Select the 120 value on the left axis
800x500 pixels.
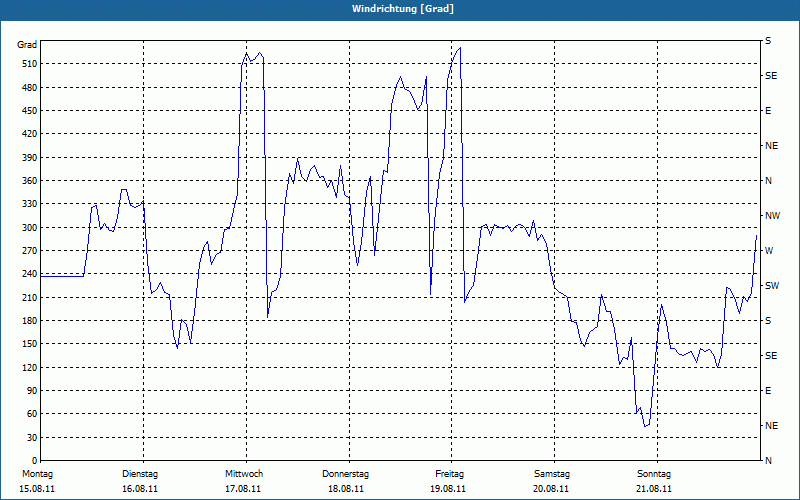point(30,367)
